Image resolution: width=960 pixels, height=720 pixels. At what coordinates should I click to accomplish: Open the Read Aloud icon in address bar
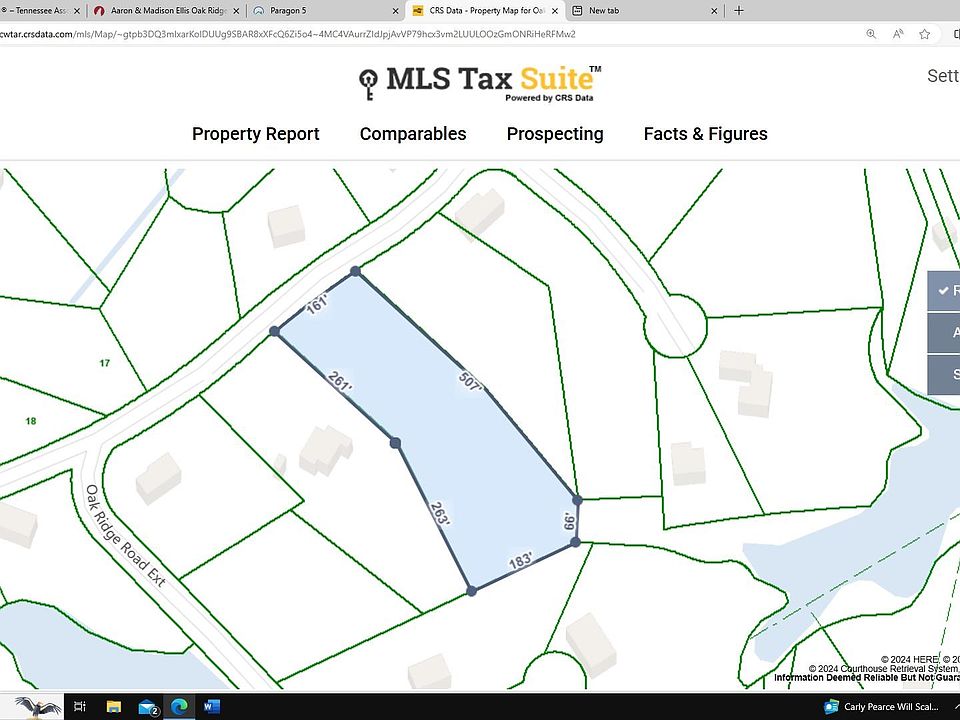[898, 34]
